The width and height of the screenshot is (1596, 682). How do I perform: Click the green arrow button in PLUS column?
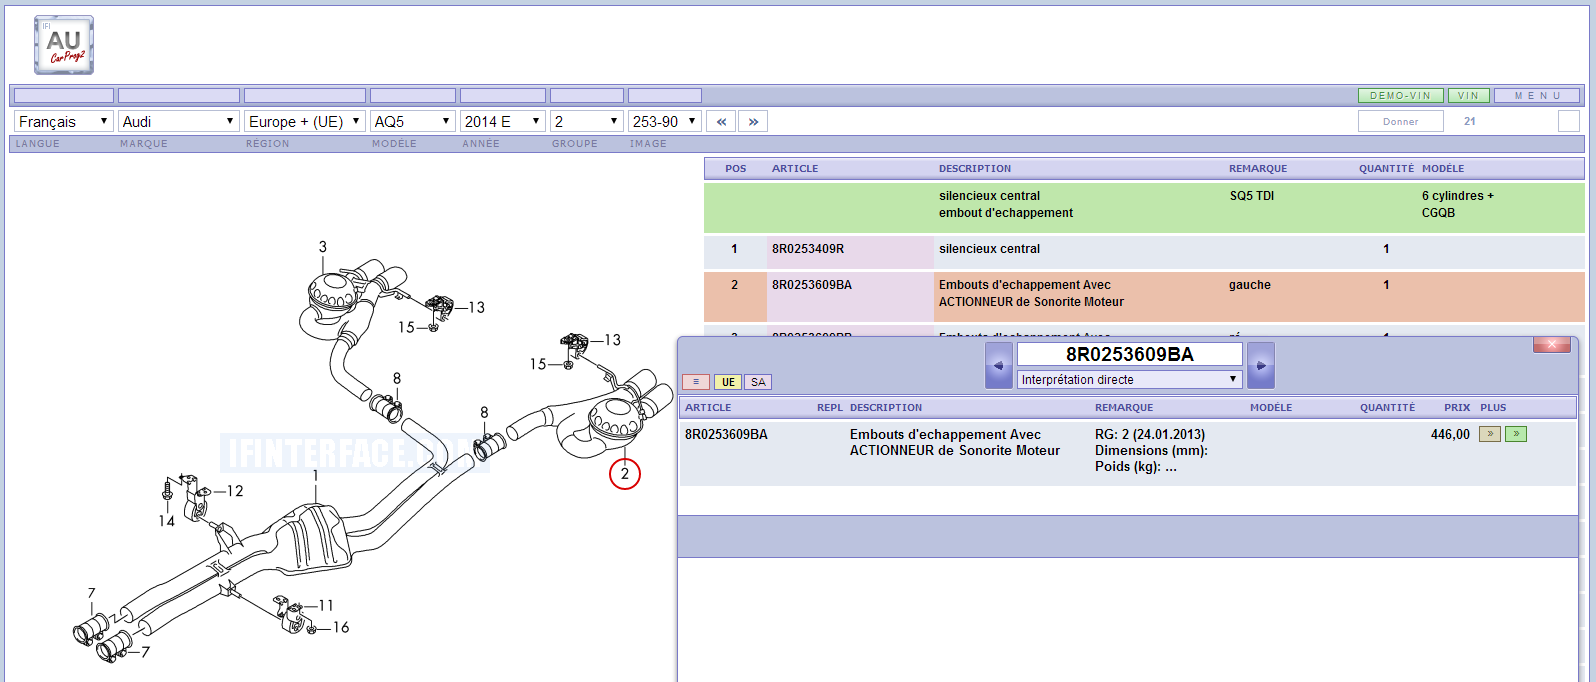click(x=1516, y=434)
